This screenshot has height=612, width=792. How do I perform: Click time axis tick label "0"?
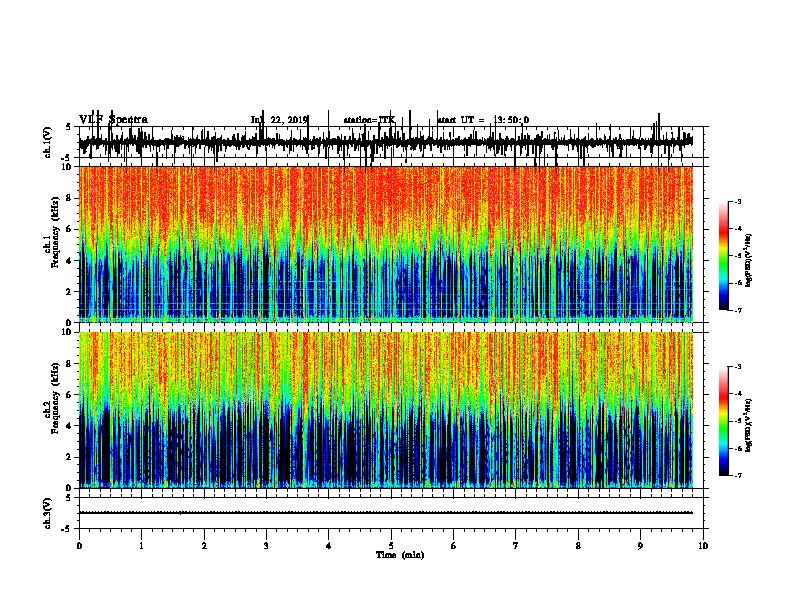tap(79, 546)
